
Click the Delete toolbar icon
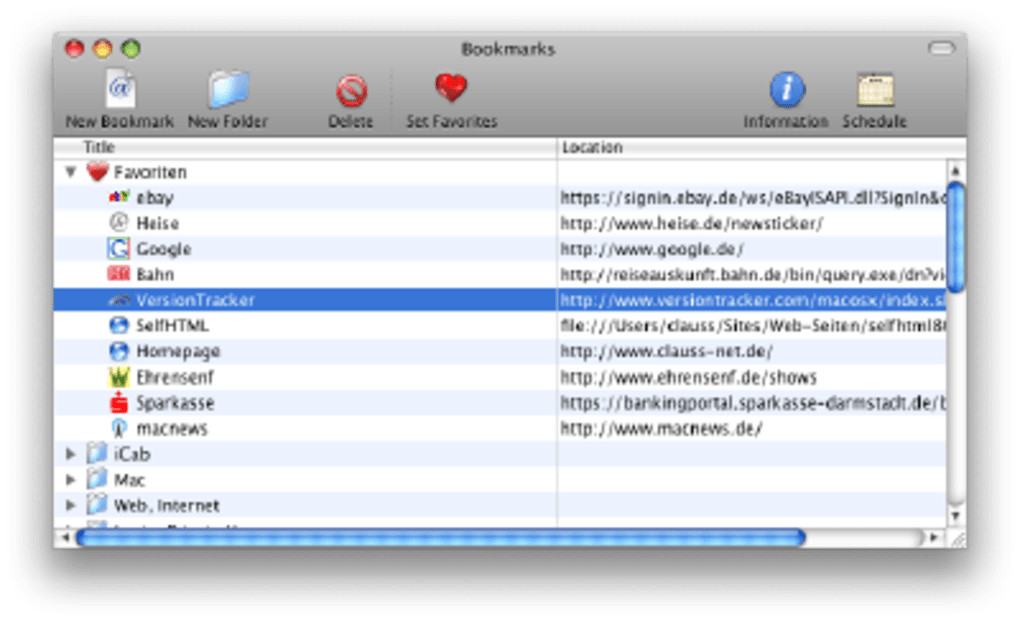pyautogui.click(x=351, y=90)
